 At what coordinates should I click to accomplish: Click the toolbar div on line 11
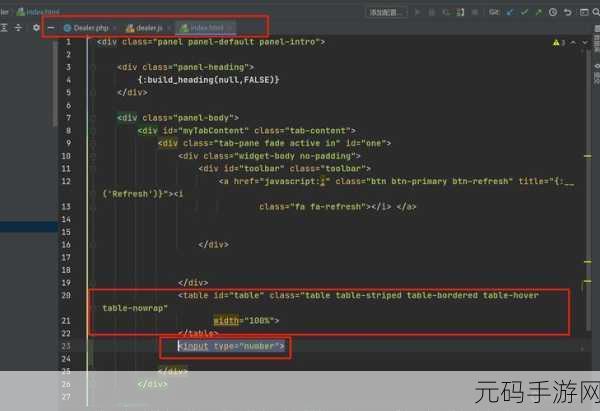click(285, 168)
